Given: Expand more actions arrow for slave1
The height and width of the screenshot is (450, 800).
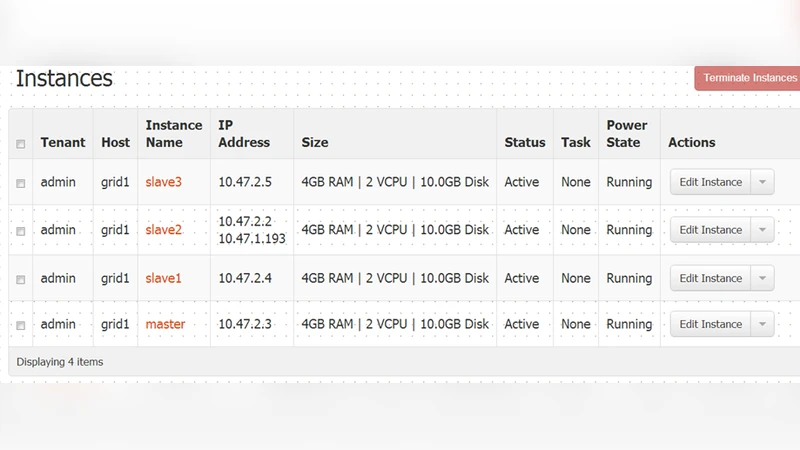Looking at the screenshot, I should (x=762, y=278).
